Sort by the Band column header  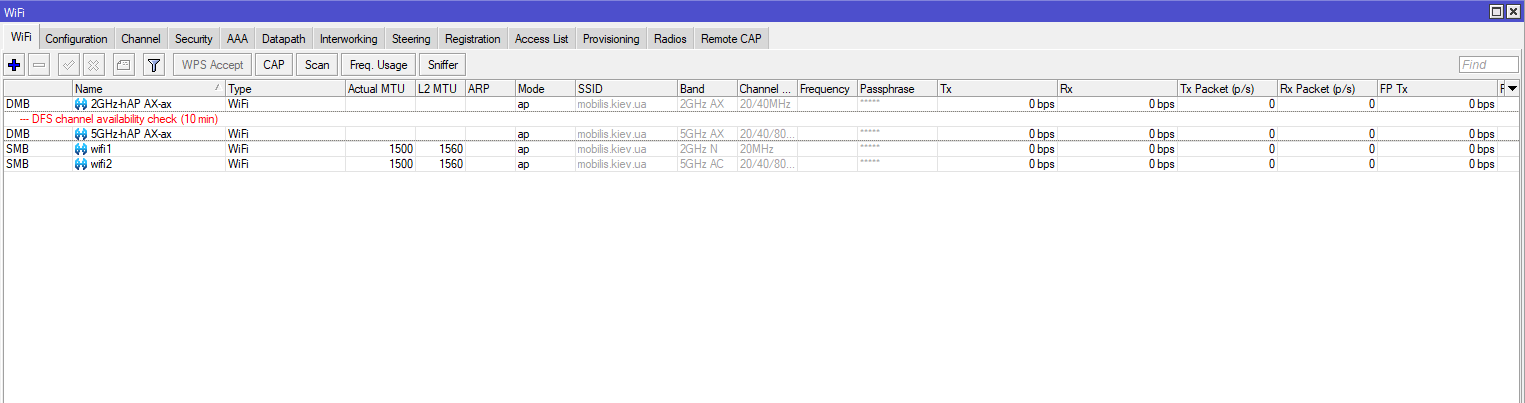pos(706,89)
